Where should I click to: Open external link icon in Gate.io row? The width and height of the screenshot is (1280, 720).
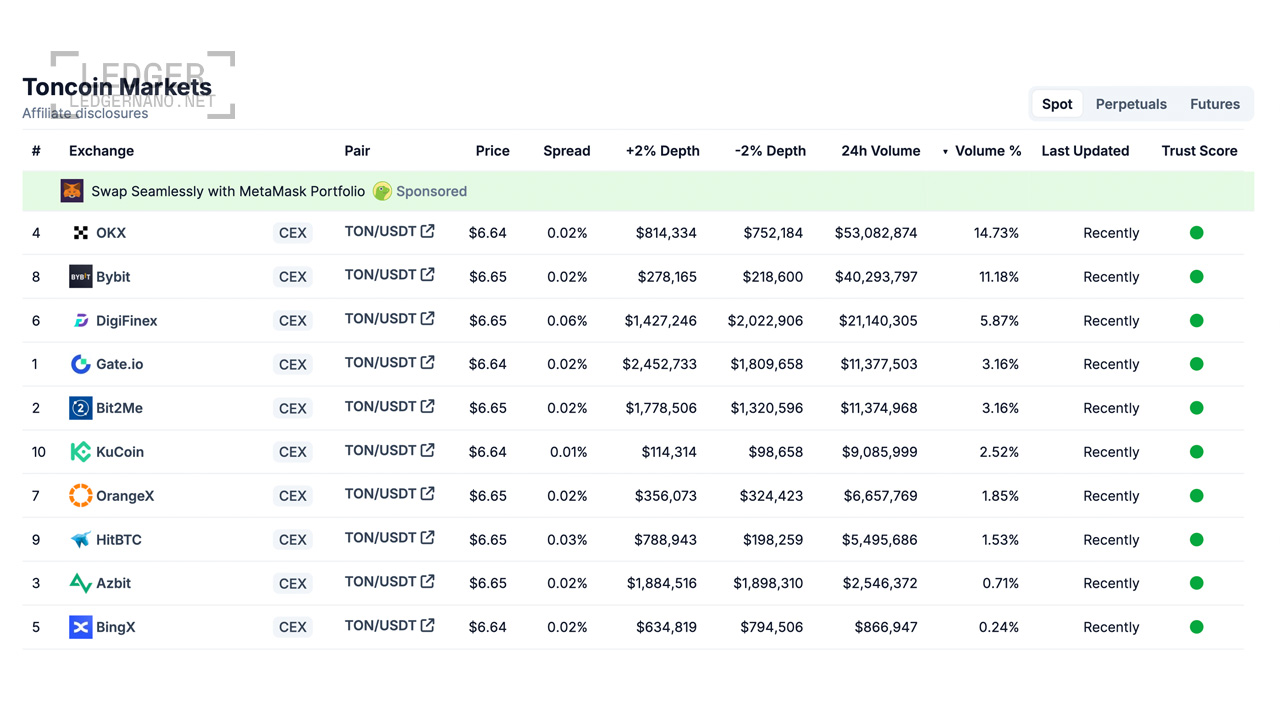click(428, 362)
